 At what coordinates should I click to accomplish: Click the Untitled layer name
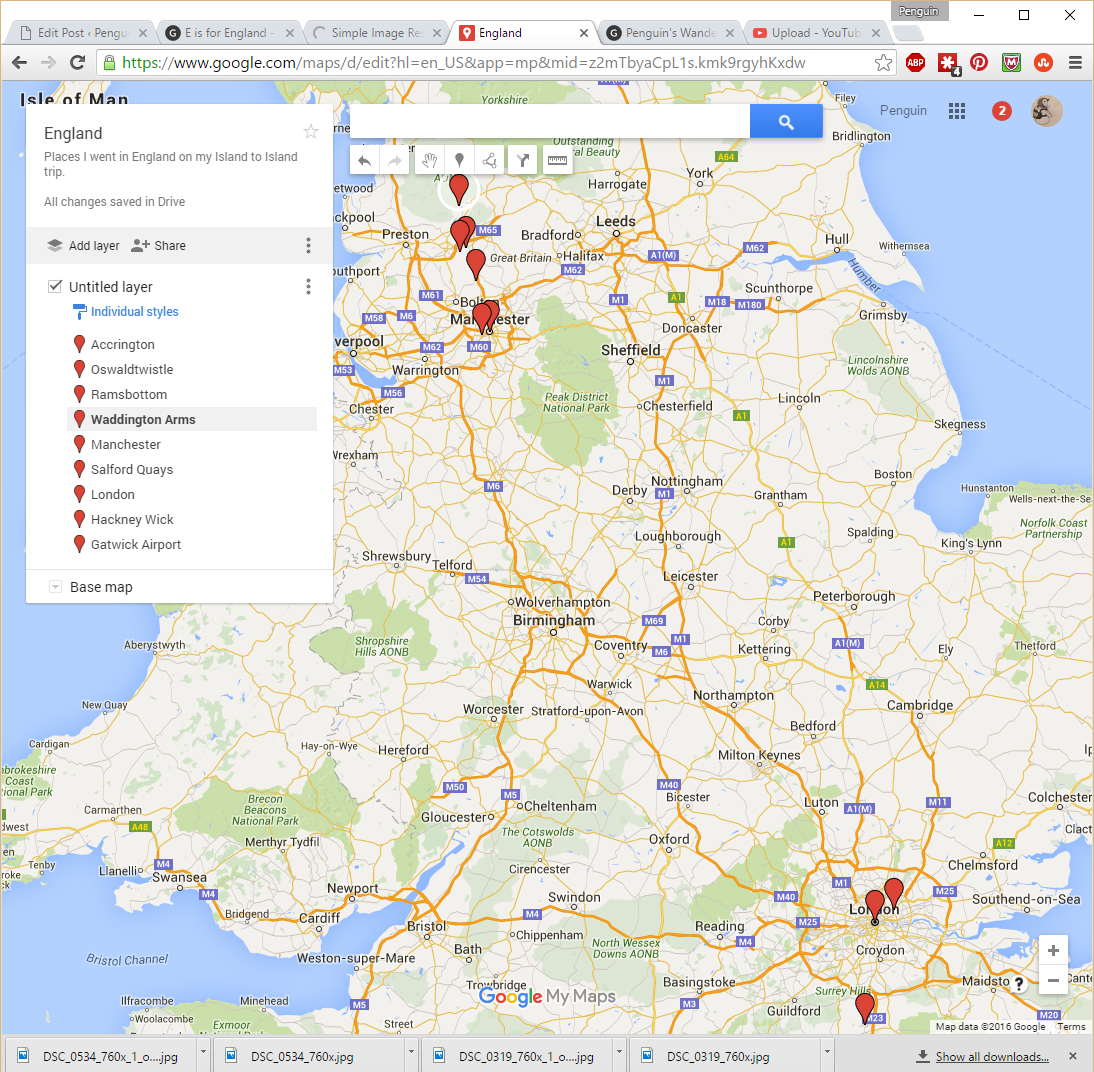point(110,287)
